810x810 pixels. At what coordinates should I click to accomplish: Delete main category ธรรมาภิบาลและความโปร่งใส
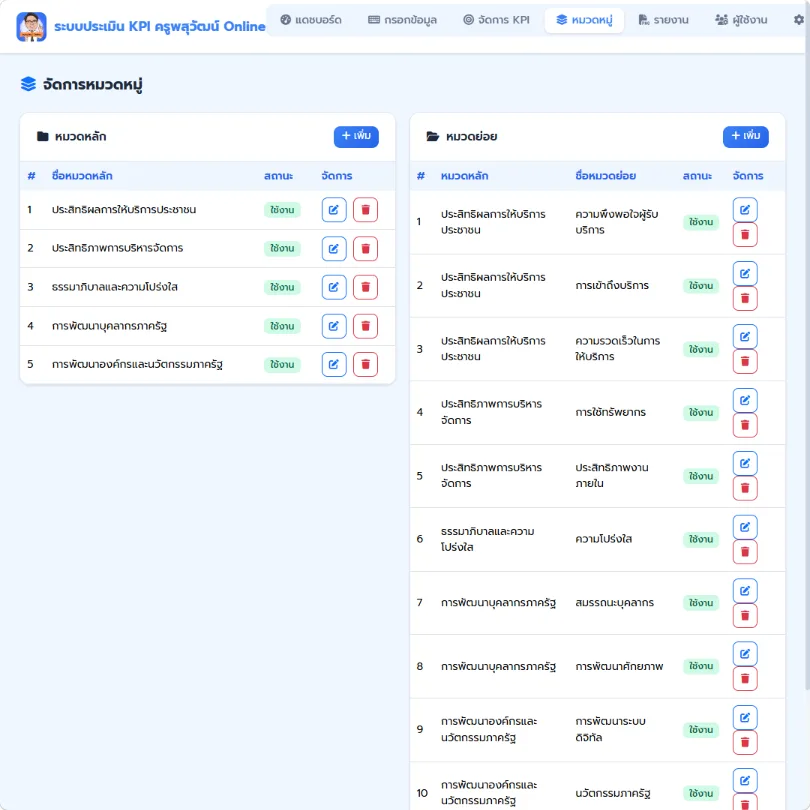[x=365, y=287]
